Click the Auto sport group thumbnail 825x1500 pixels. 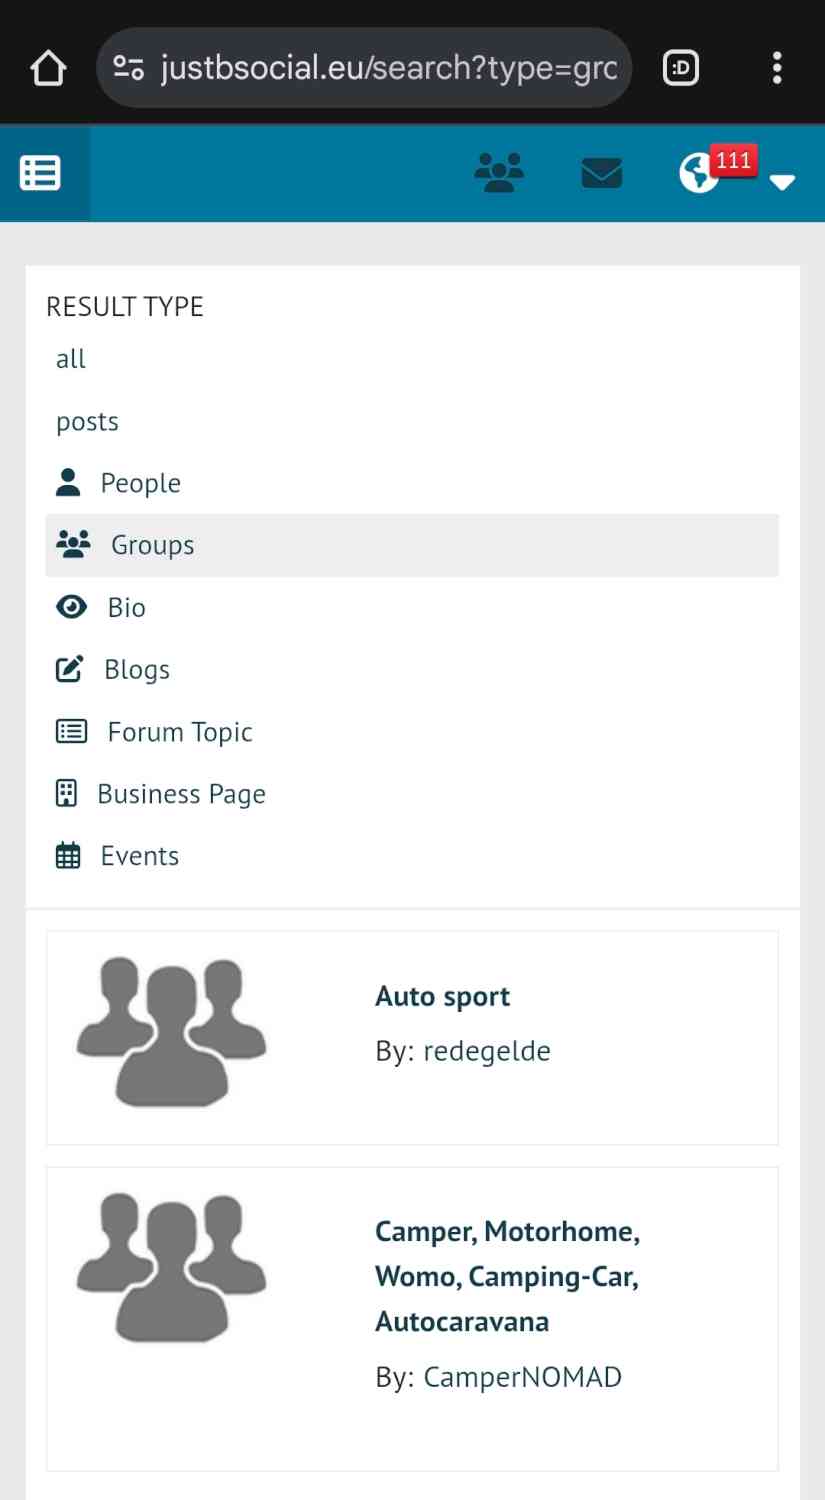point(172,1032)
